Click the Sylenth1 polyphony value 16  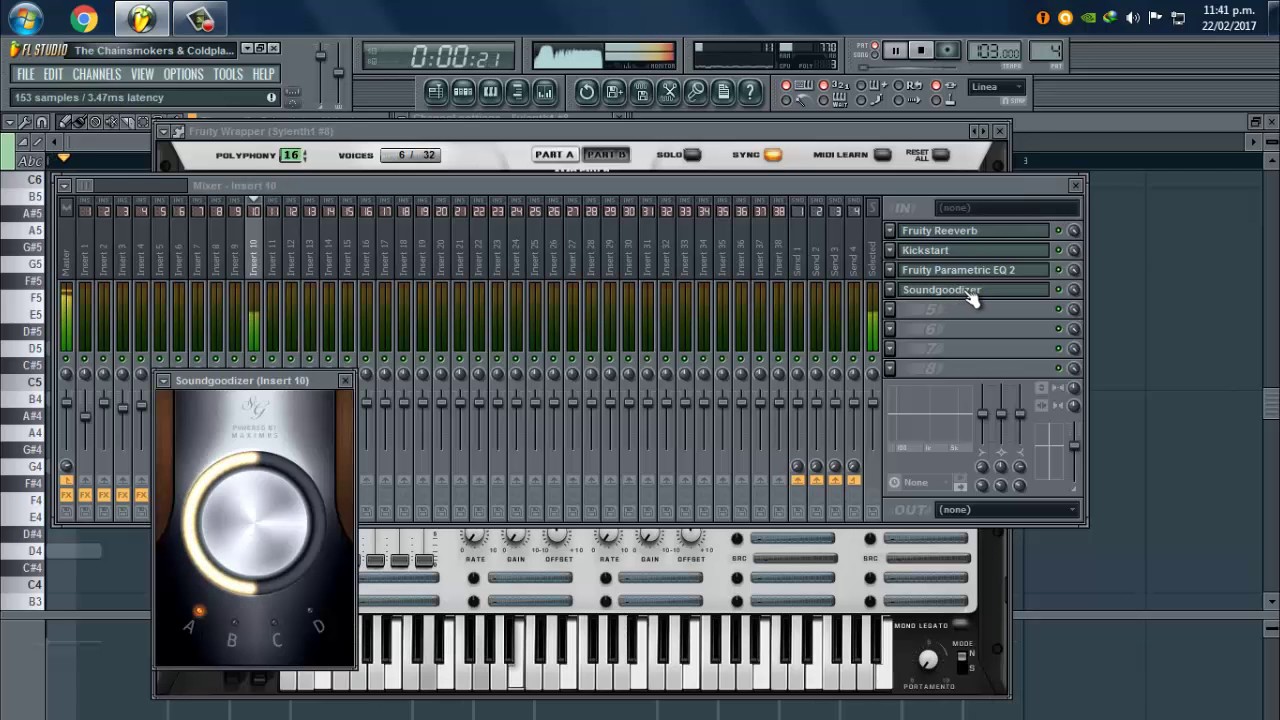click(290, 155)
